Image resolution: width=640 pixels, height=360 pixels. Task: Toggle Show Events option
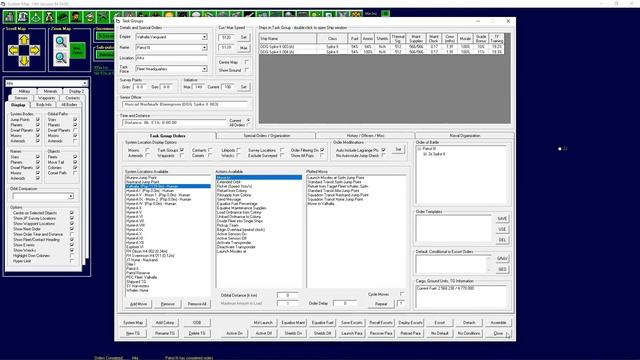[72, 245]
